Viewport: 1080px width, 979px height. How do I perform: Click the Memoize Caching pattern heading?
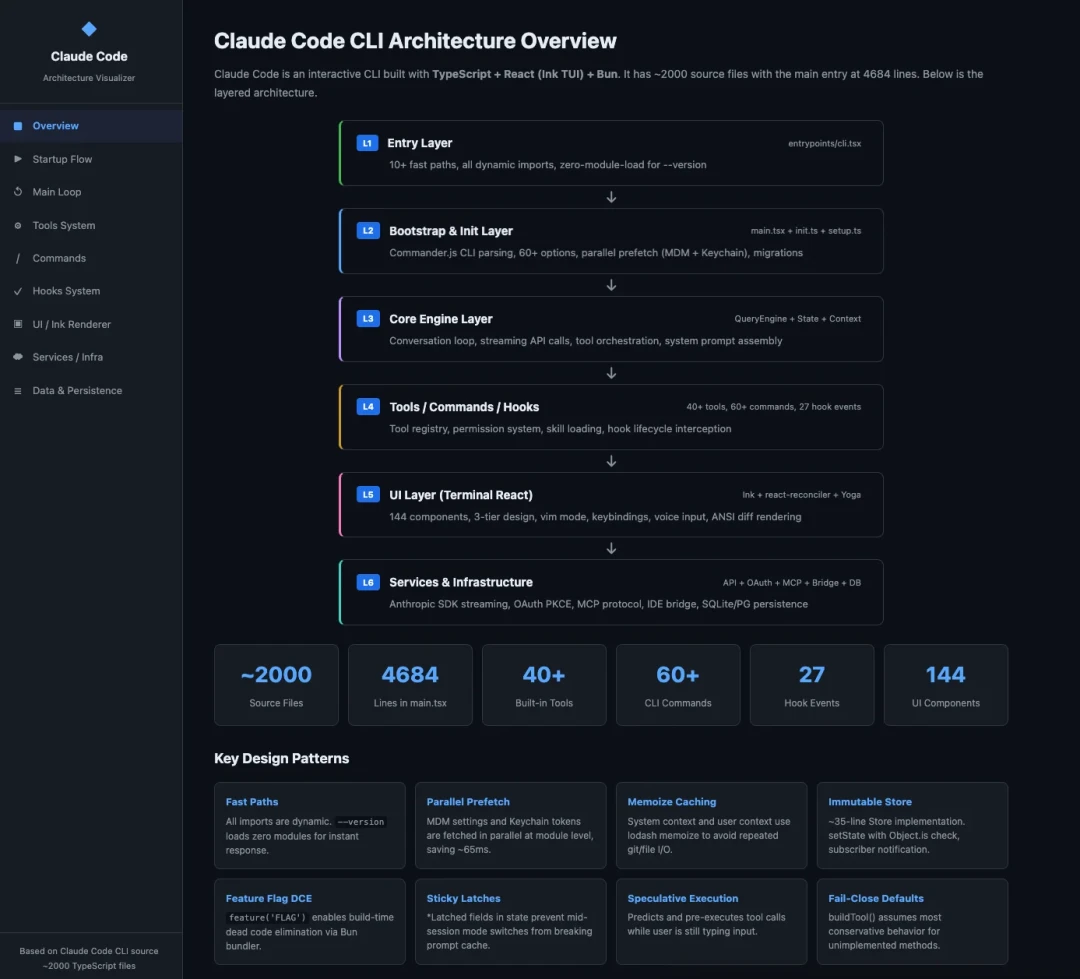tap(672, 802)
